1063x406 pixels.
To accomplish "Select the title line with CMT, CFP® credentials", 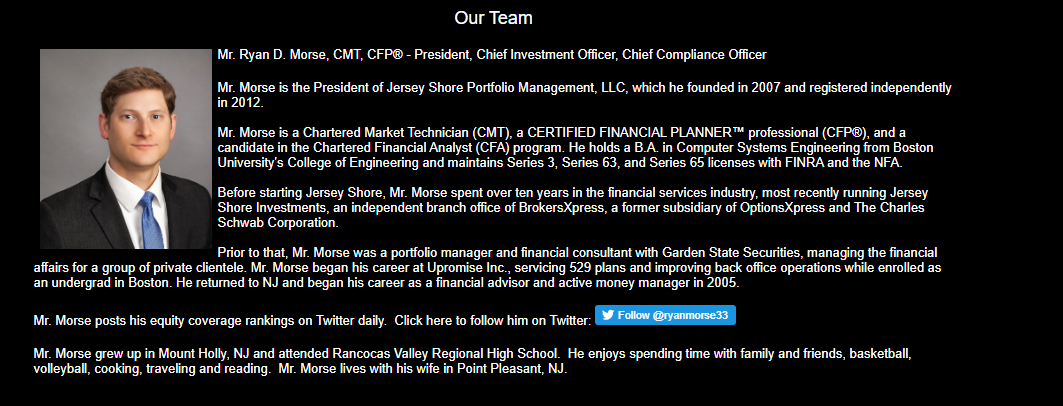I will 492,55.
